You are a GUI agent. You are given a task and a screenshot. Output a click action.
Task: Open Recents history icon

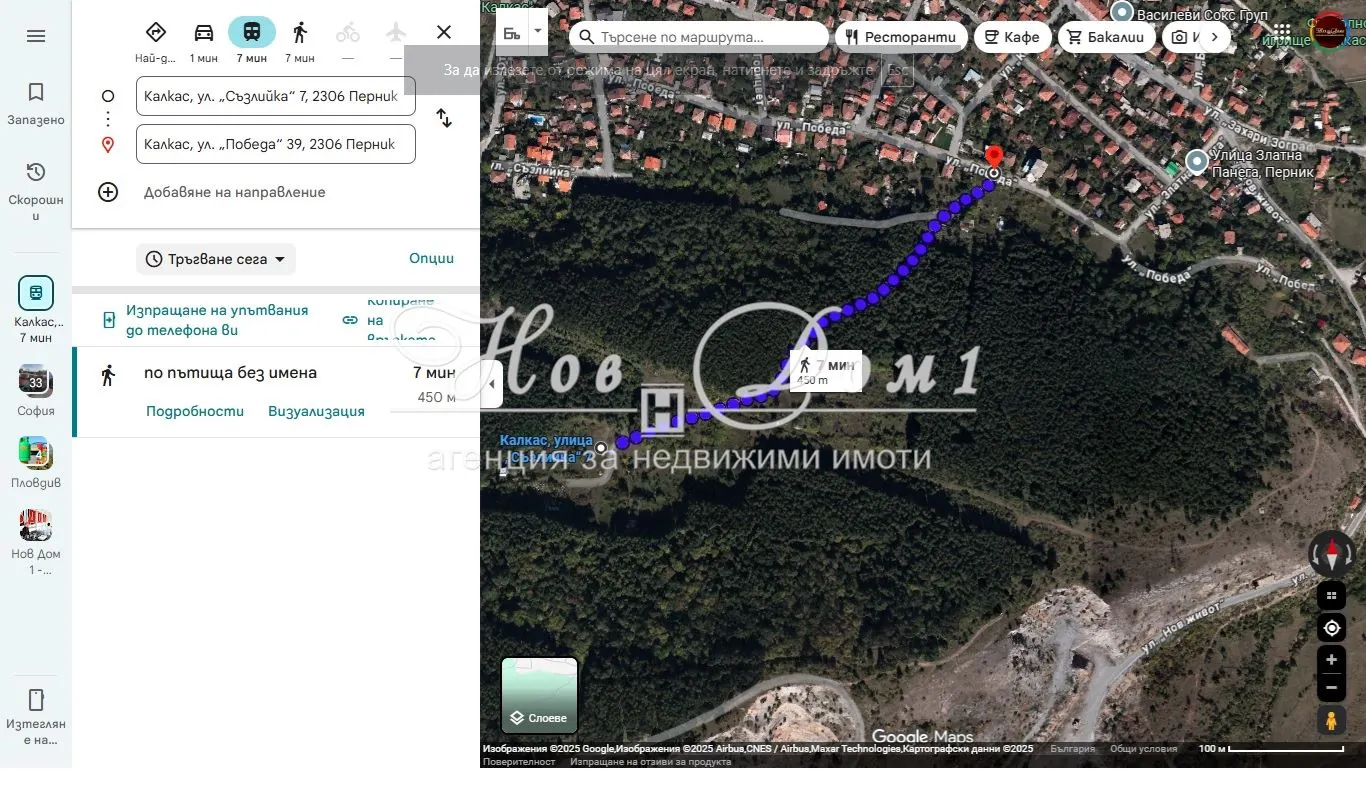[x=36, y=172]
